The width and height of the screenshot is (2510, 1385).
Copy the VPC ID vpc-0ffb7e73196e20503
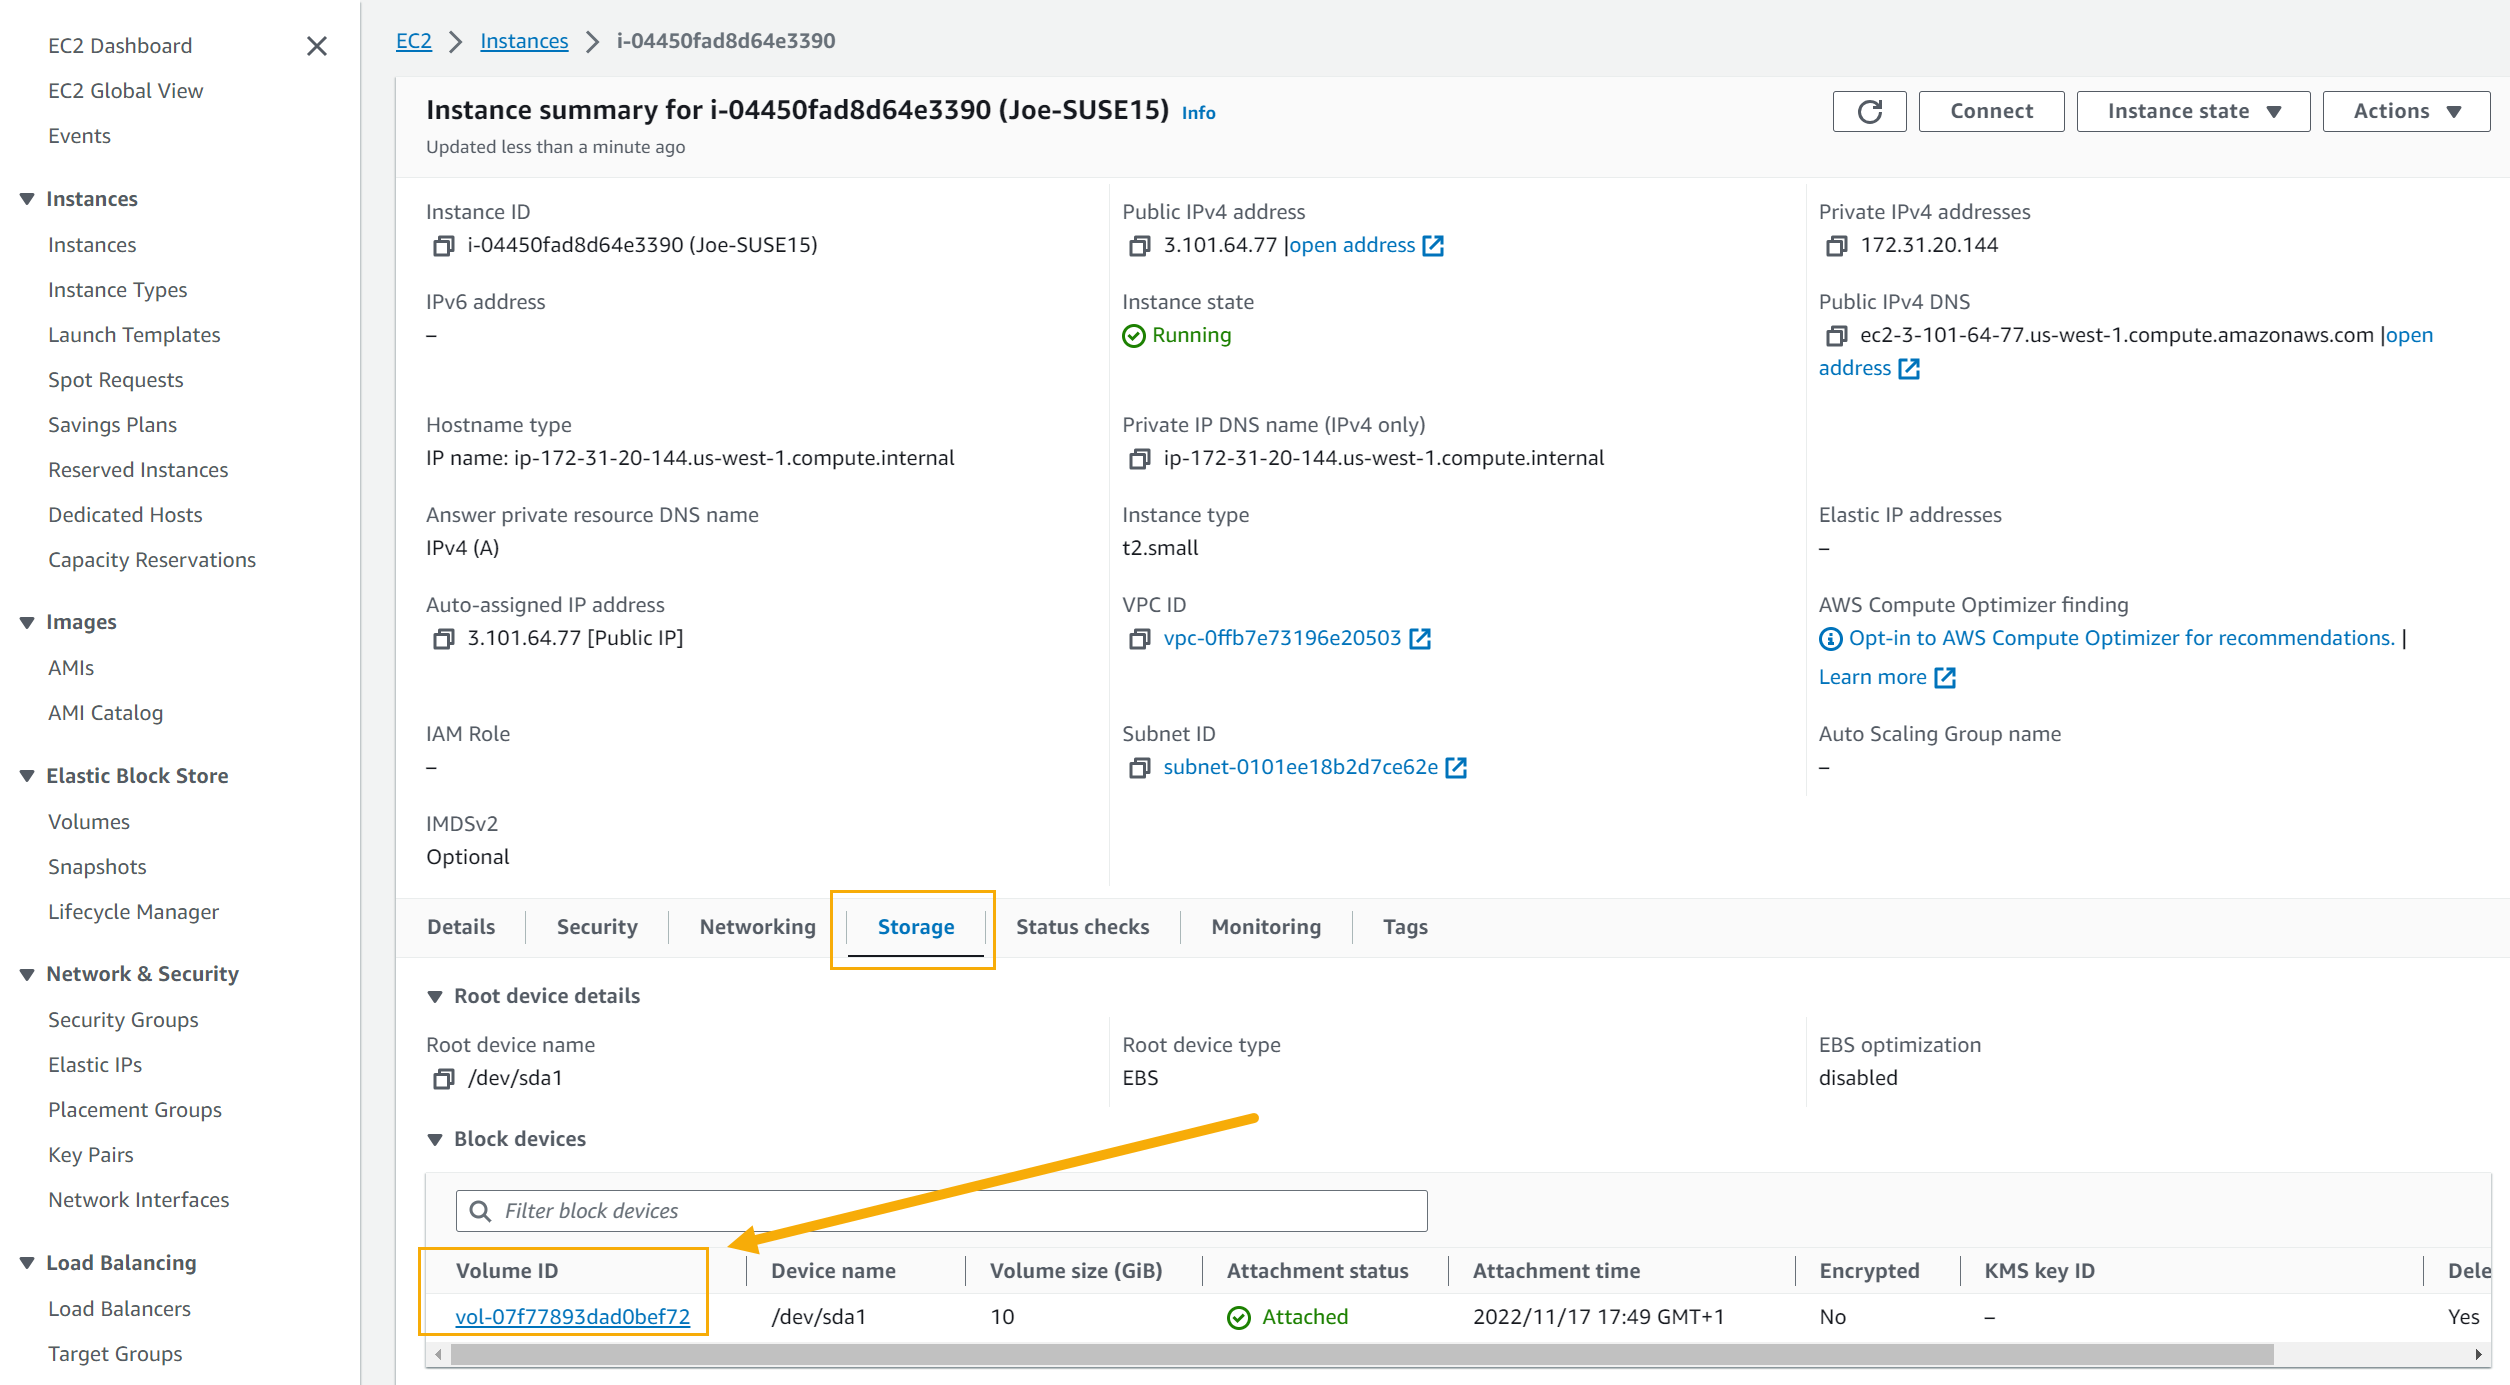point(1139,639)
